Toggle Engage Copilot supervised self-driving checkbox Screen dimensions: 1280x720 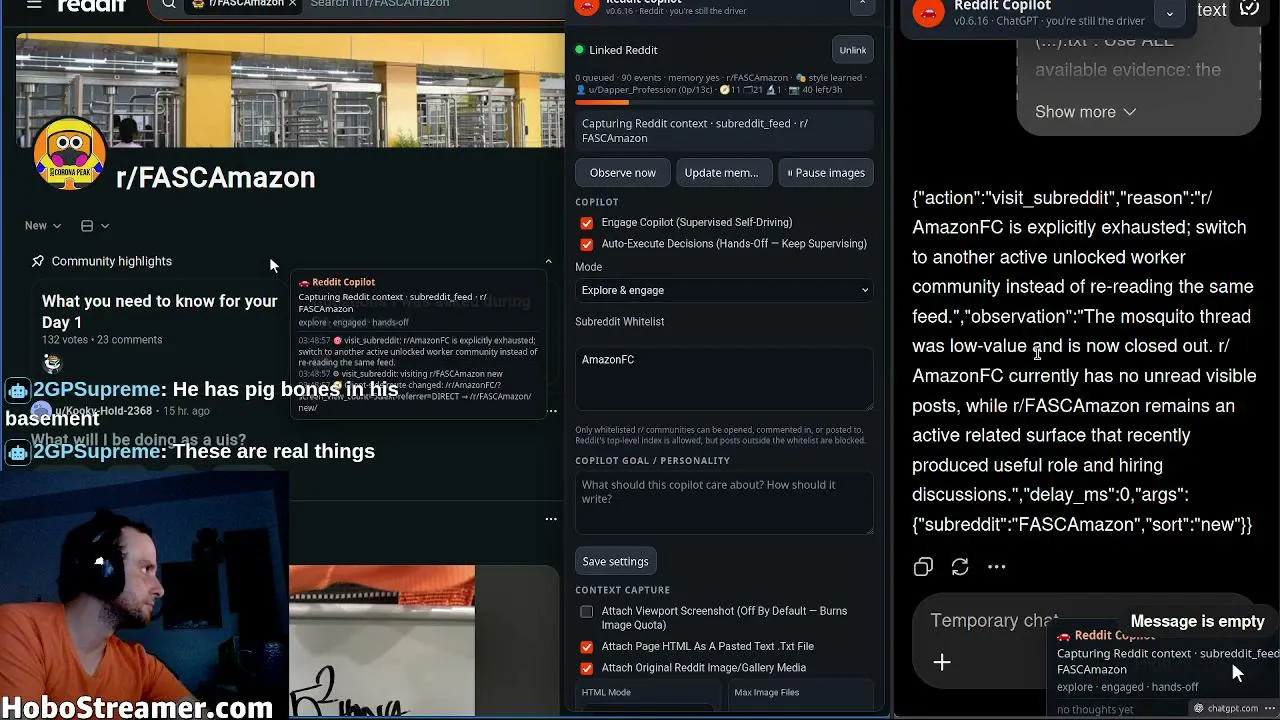[587, 223]
